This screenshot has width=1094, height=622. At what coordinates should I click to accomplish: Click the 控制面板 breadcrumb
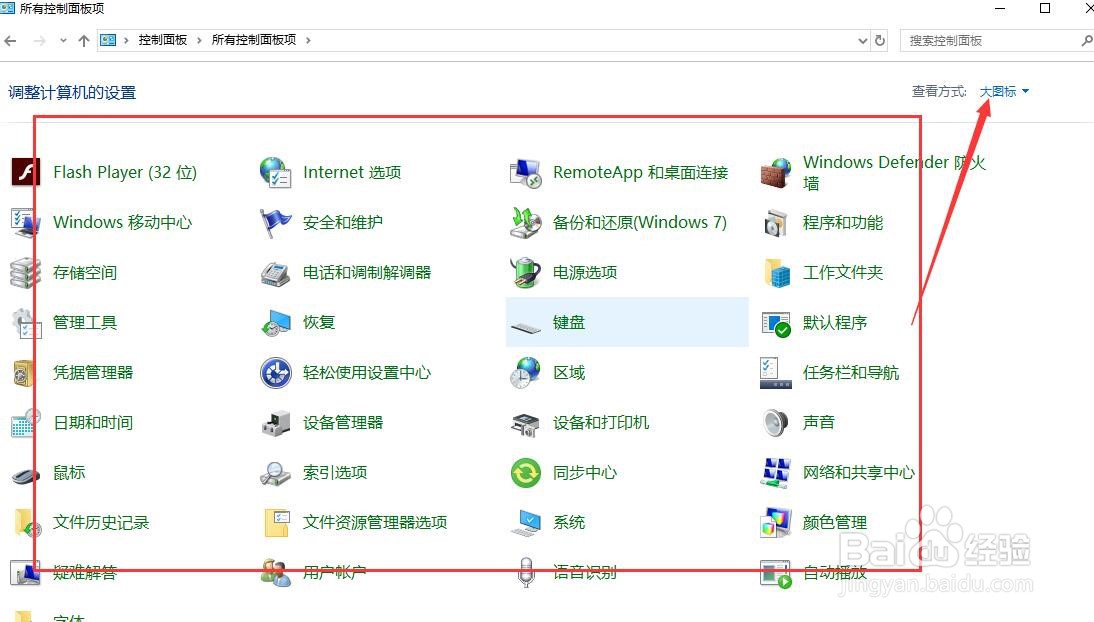tap(163, 40)
